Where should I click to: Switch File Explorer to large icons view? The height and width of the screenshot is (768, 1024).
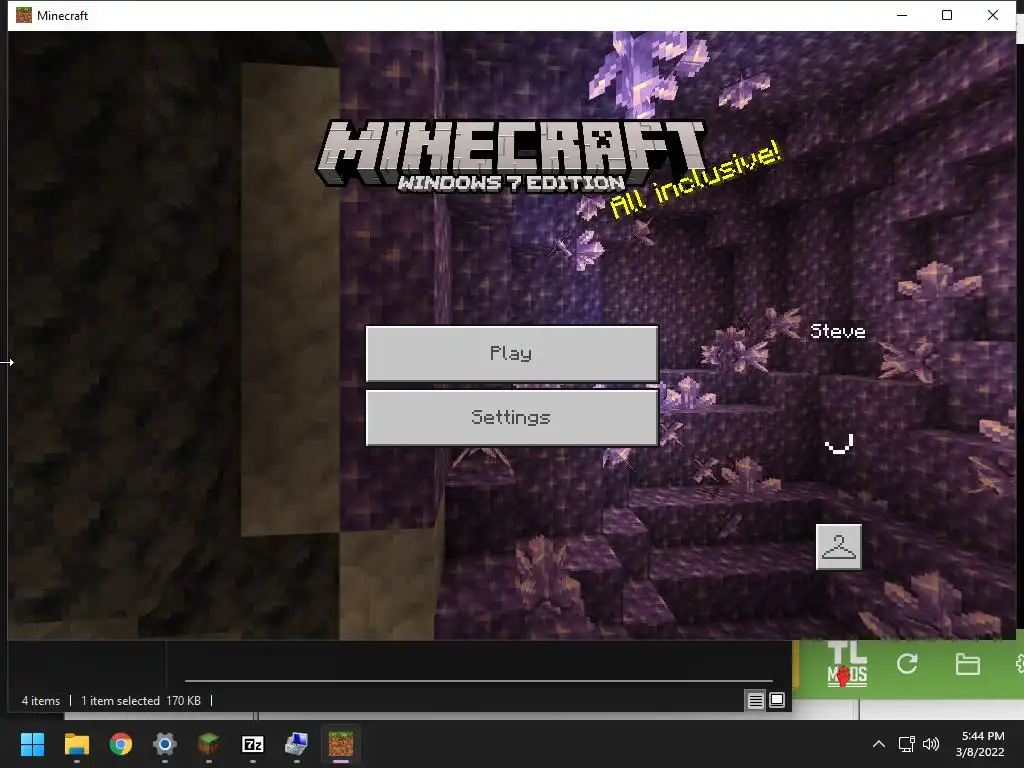tap(777, 701)
